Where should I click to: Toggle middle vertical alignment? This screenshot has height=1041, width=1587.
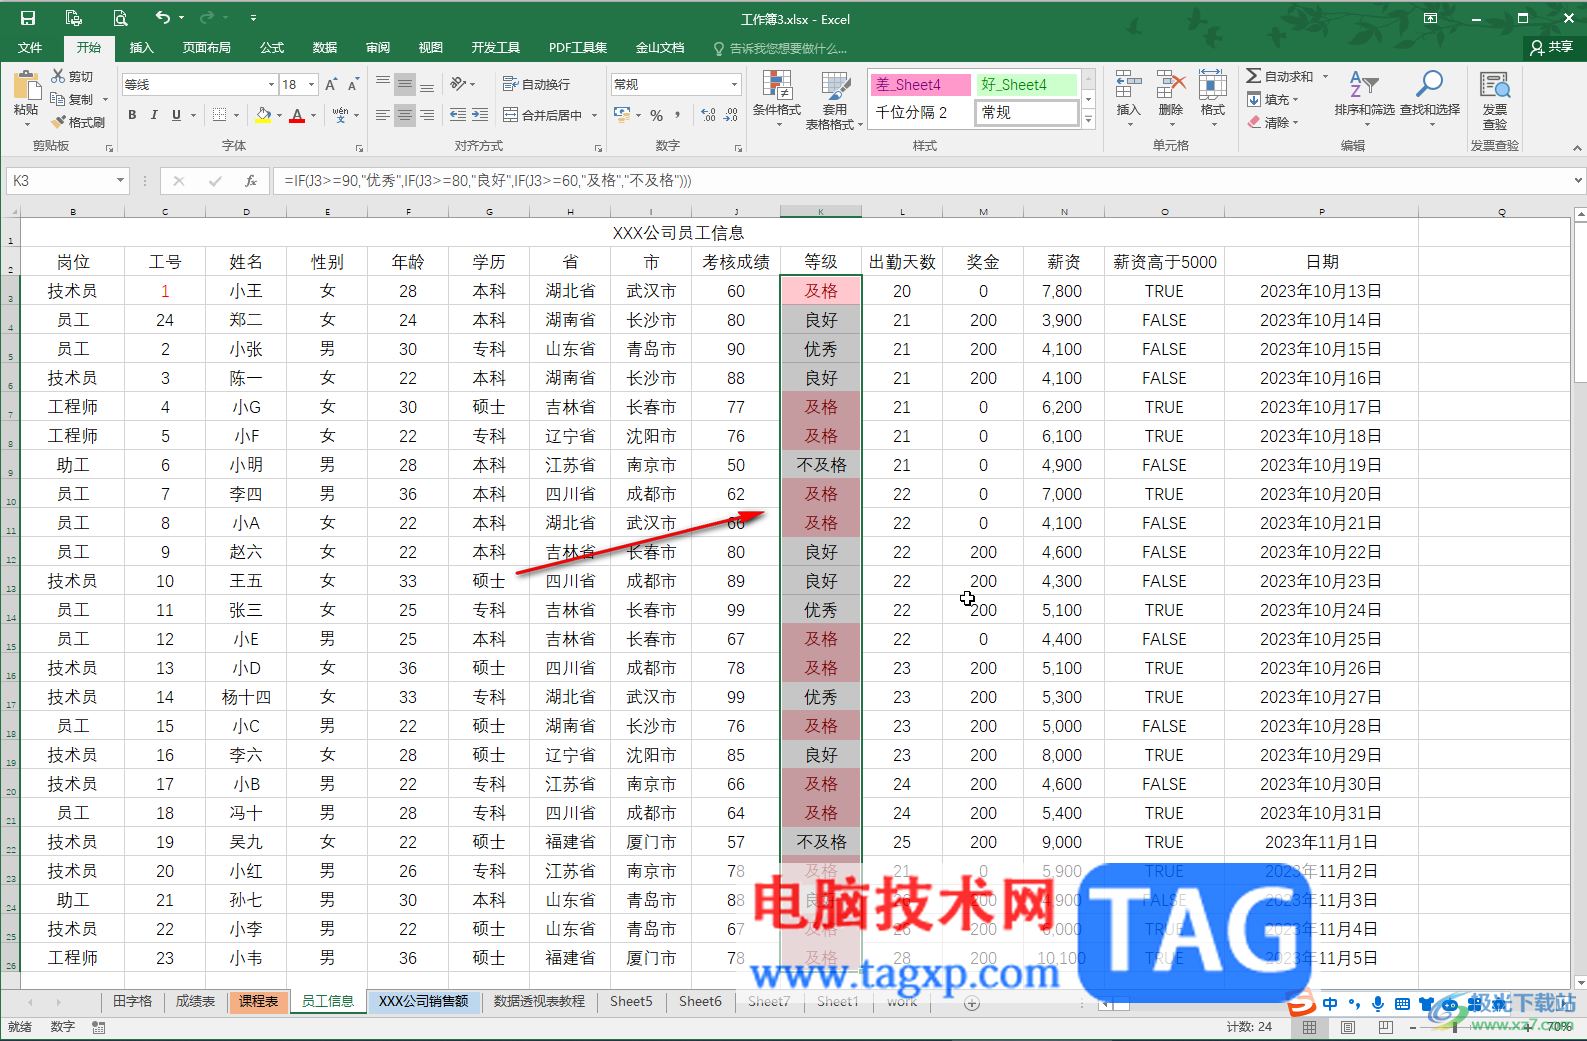[404, 84]
